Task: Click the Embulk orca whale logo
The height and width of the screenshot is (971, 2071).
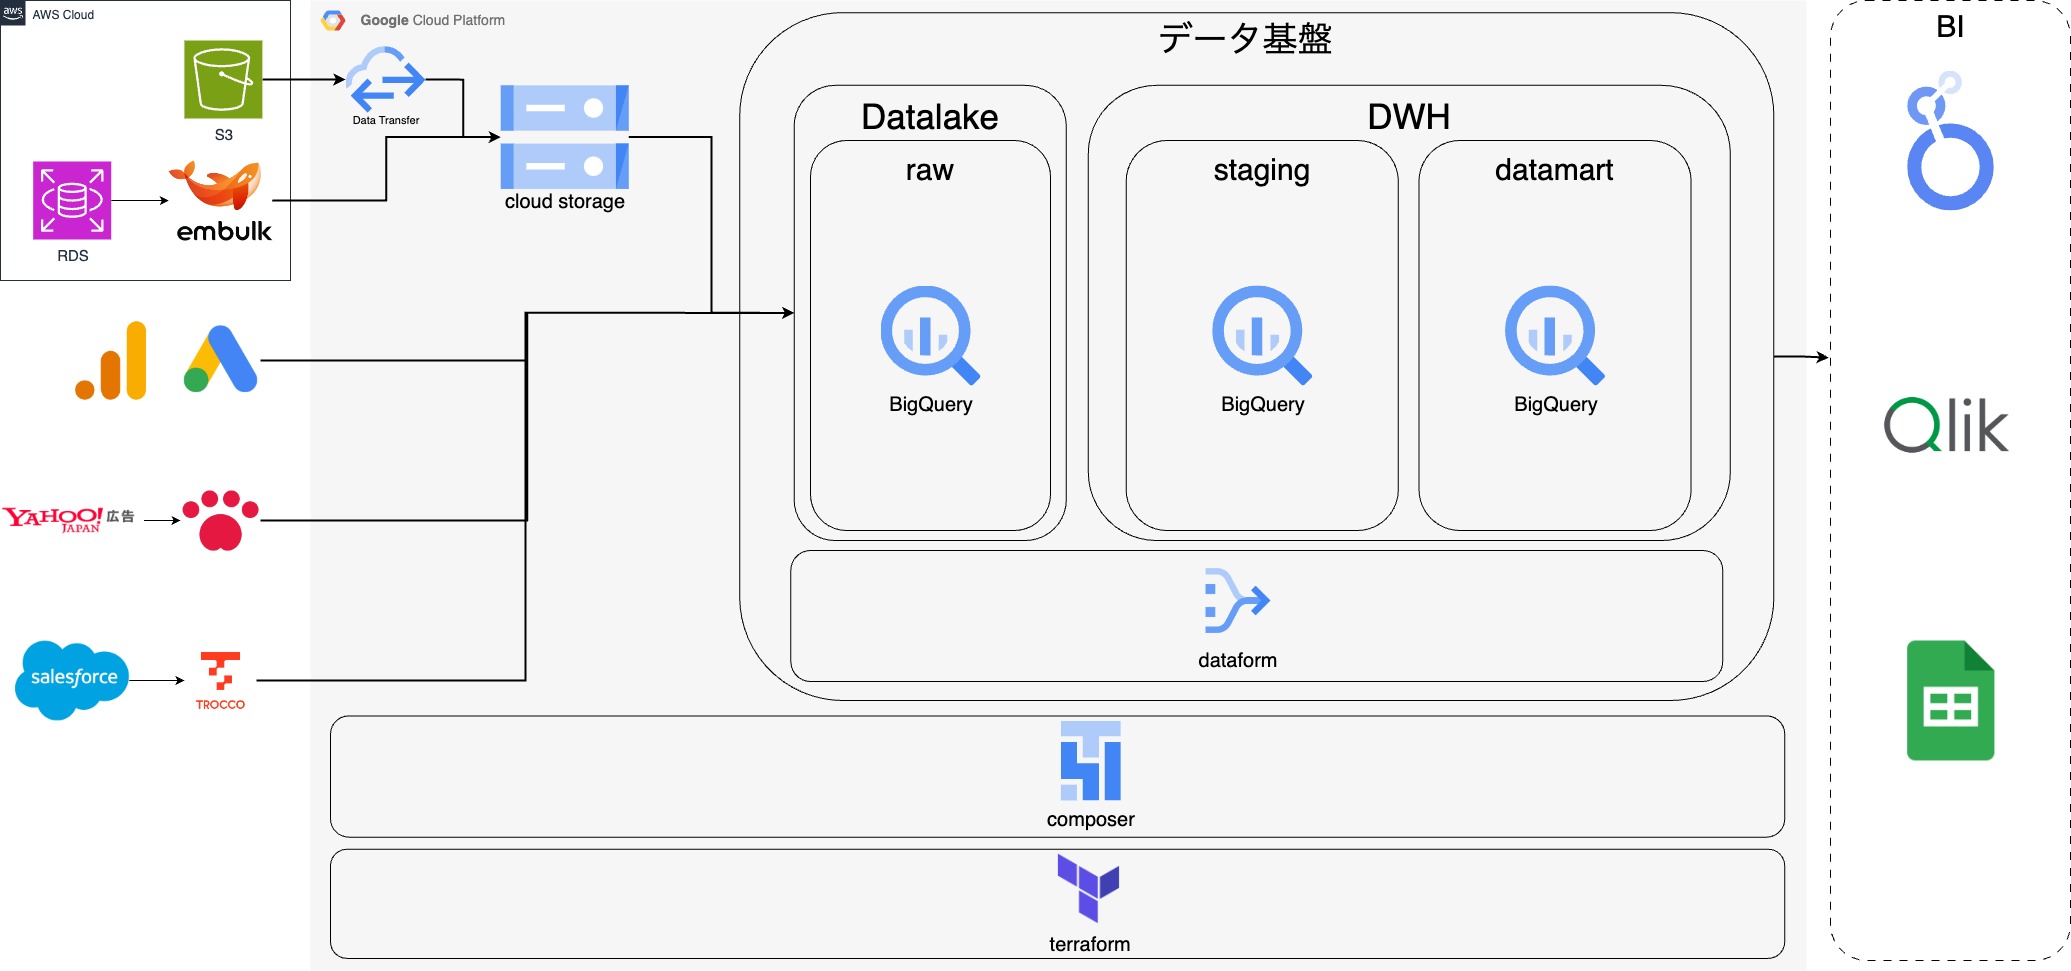Action: pyautogui.click(x=218, y=185)
